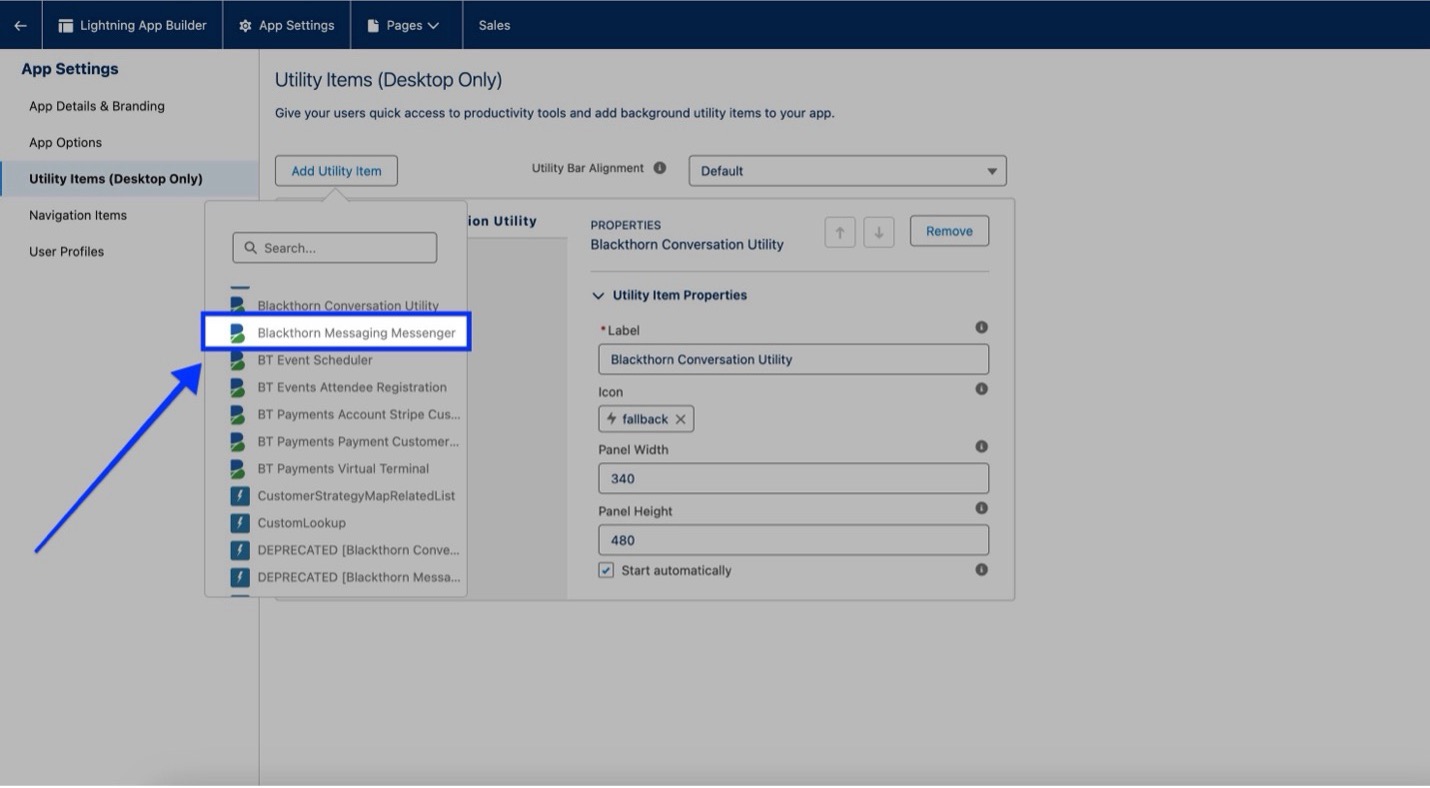
Task: Show info tooltip for Icon
Action: pyautogui.click(x=981, y=388)
